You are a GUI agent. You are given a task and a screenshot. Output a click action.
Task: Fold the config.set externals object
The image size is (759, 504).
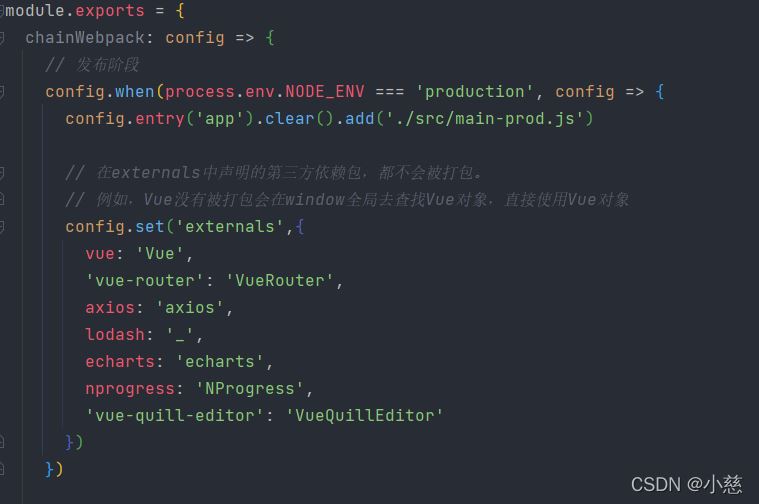pos(1,227)
